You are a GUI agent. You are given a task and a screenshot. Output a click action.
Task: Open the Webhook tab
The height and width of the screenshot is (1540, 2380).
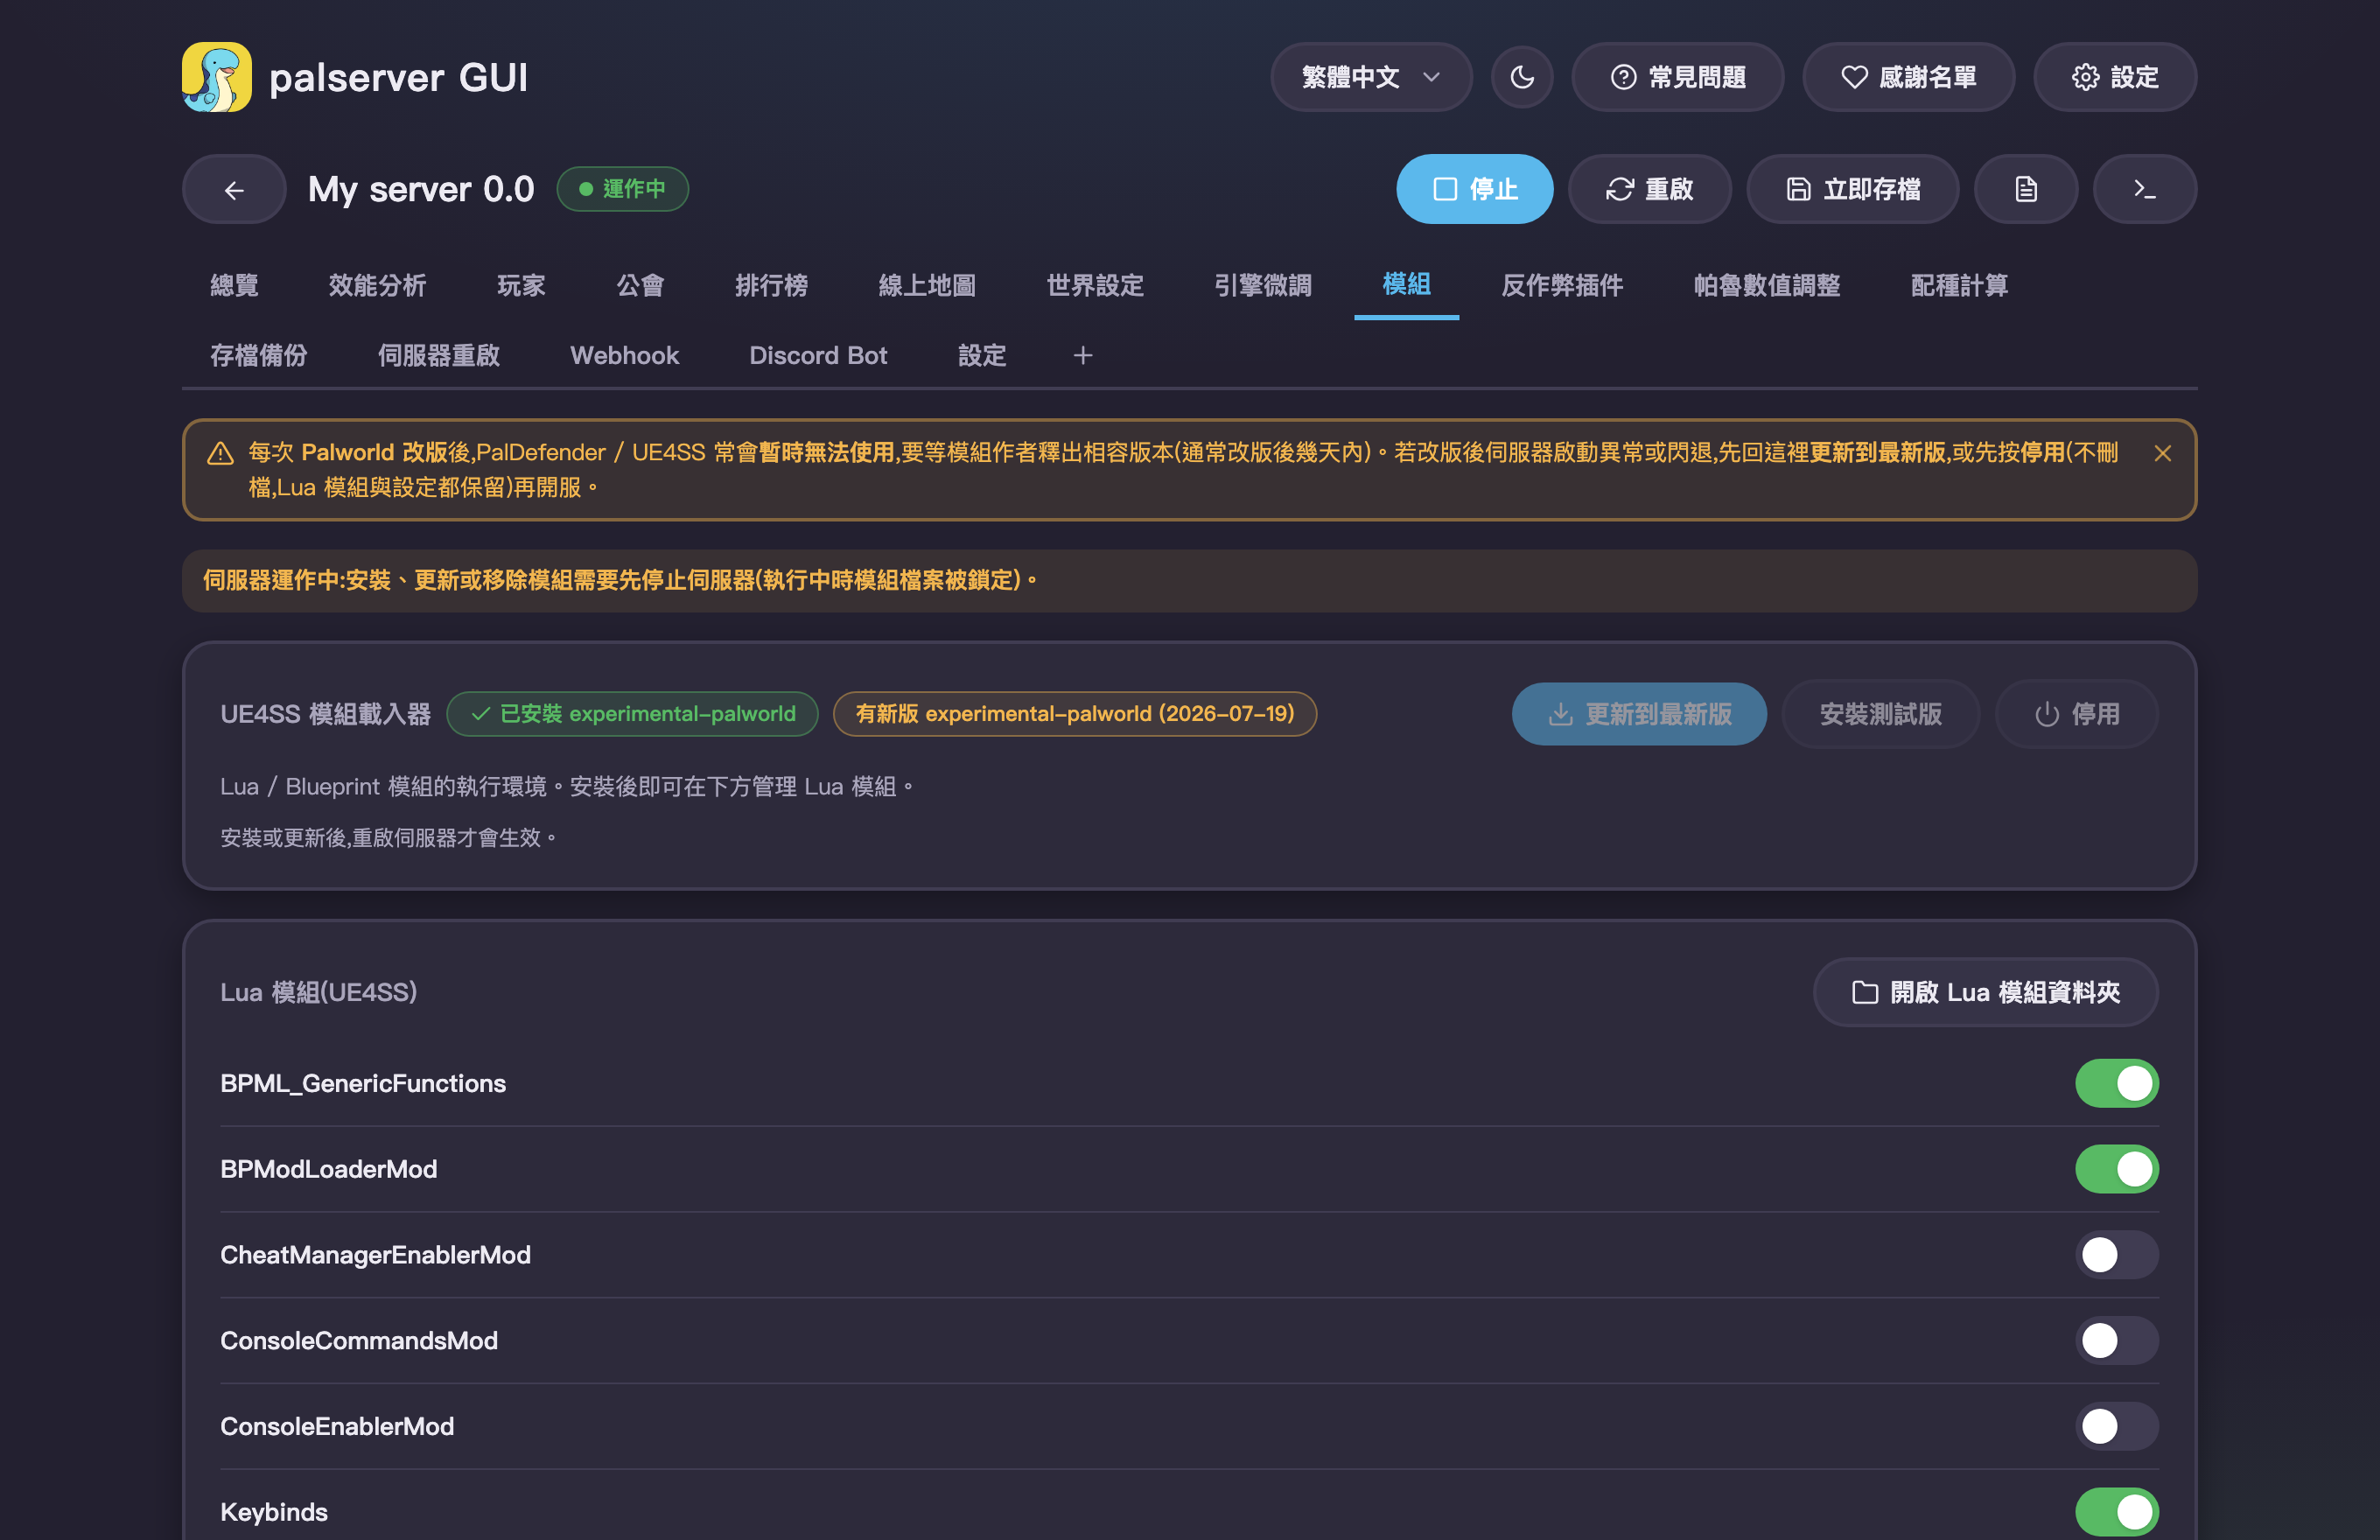[x=624, y=355]
